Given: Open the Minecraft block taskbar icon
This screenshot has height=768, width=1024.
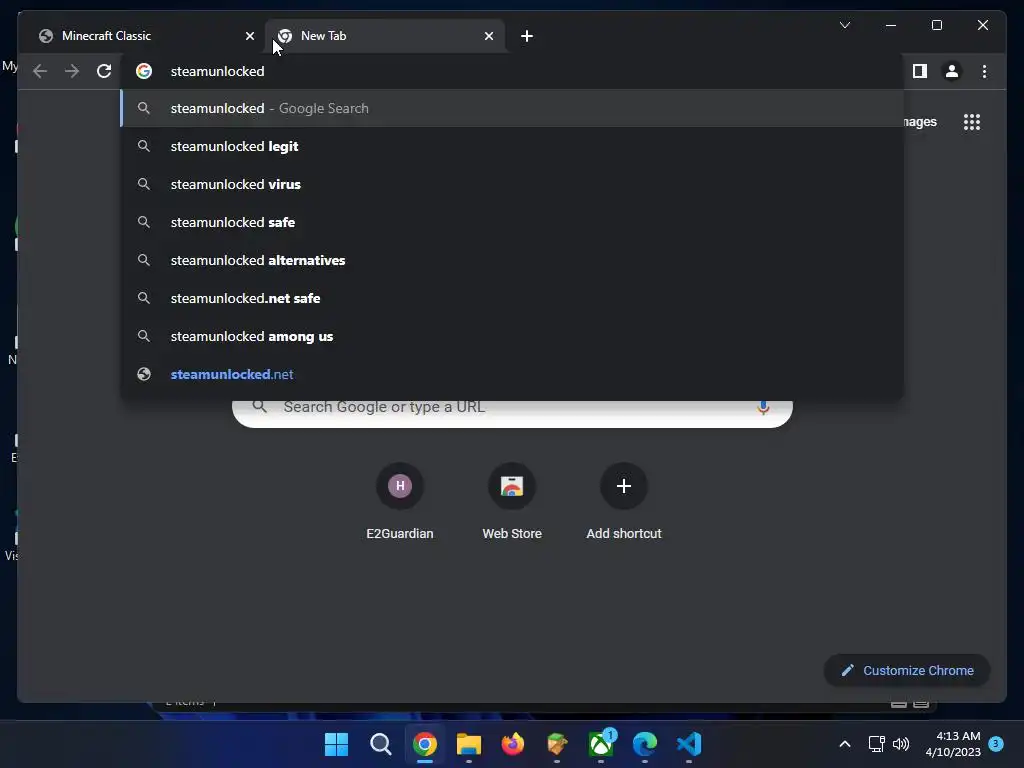Looking at the screenshot, I should (x=556, y=744).
